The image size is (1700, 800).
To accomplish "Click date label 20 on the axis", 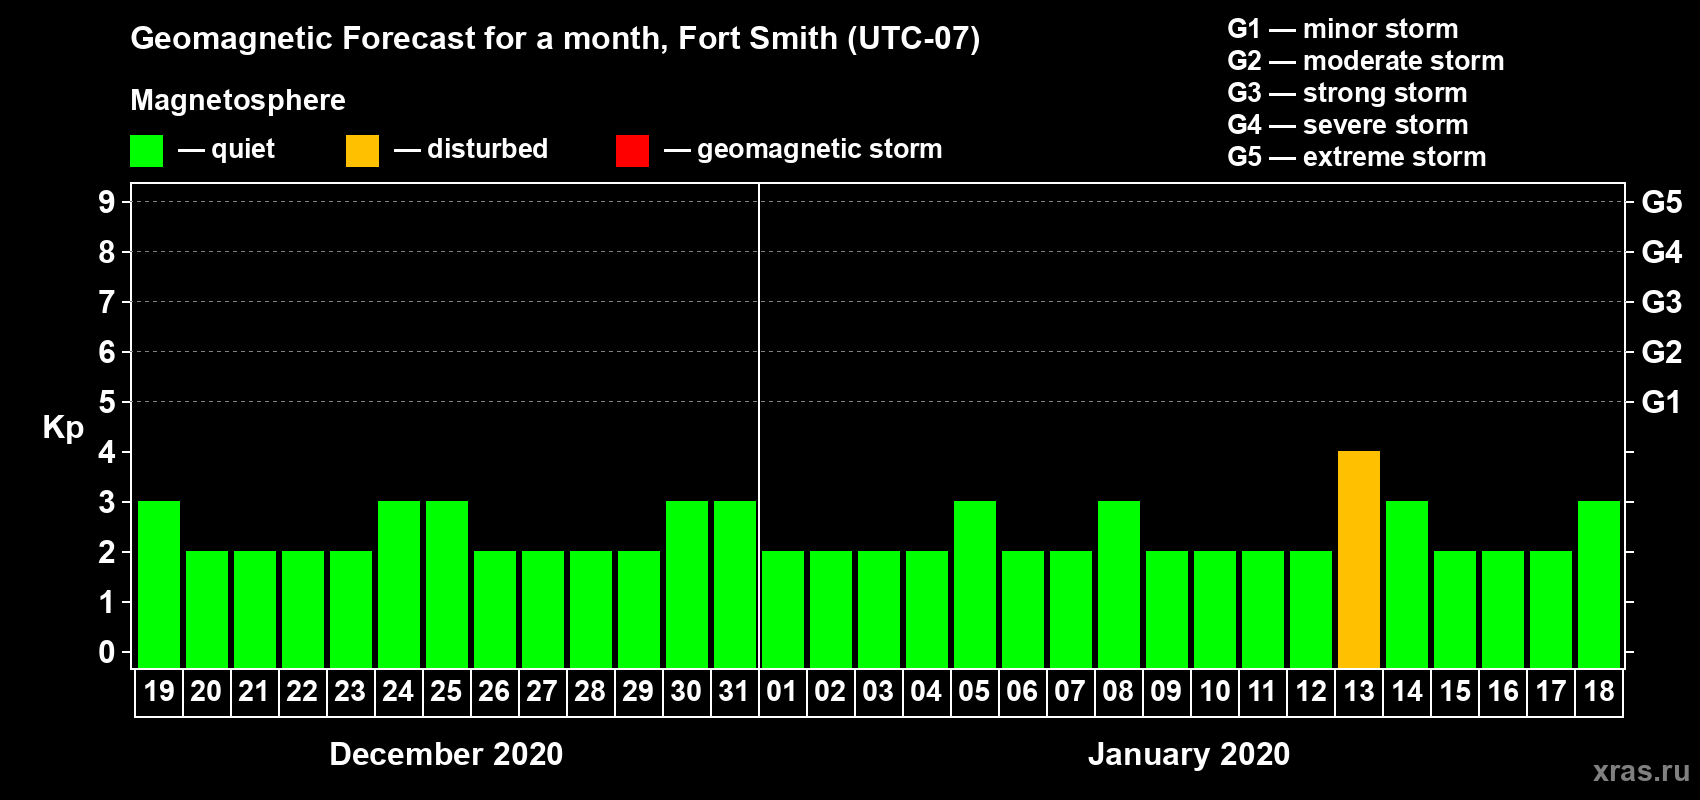I will pyautogui.click(x=206, y=691).
